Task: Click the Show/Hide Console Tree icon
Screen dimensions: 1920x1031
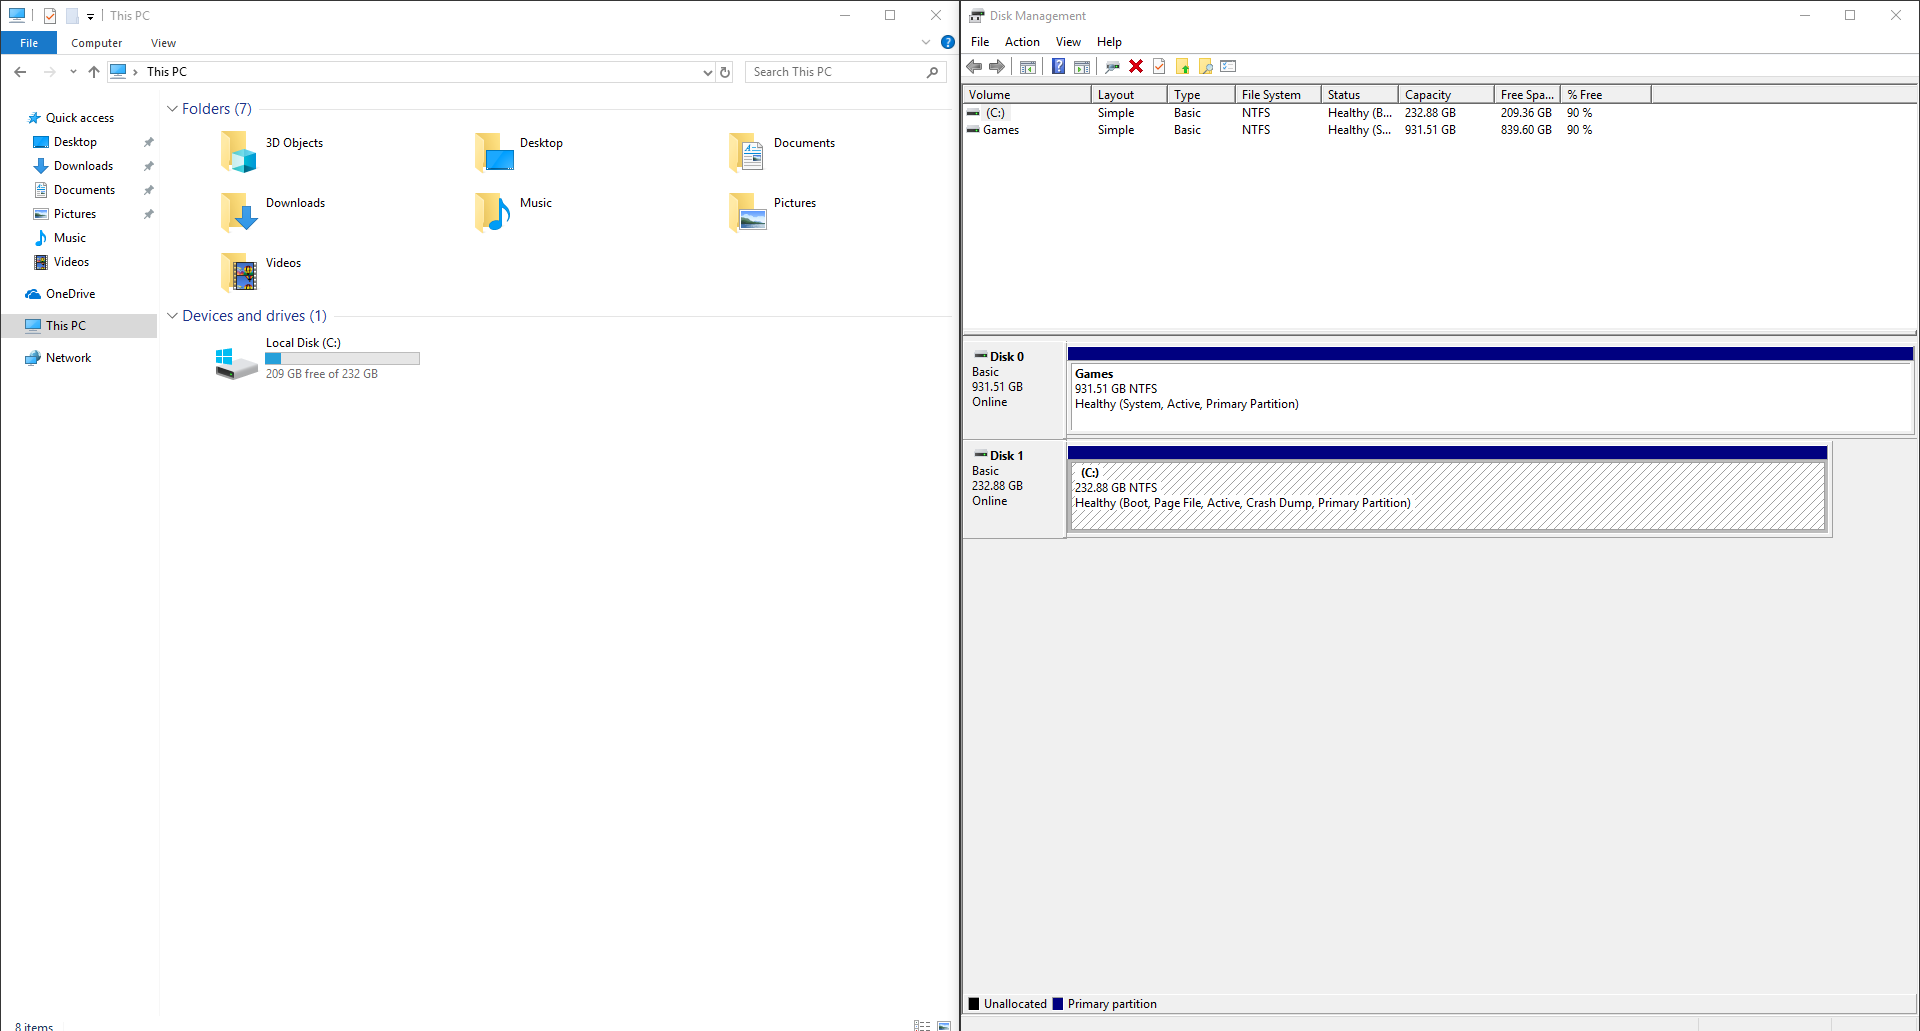Action: (x=1027, y=67)
